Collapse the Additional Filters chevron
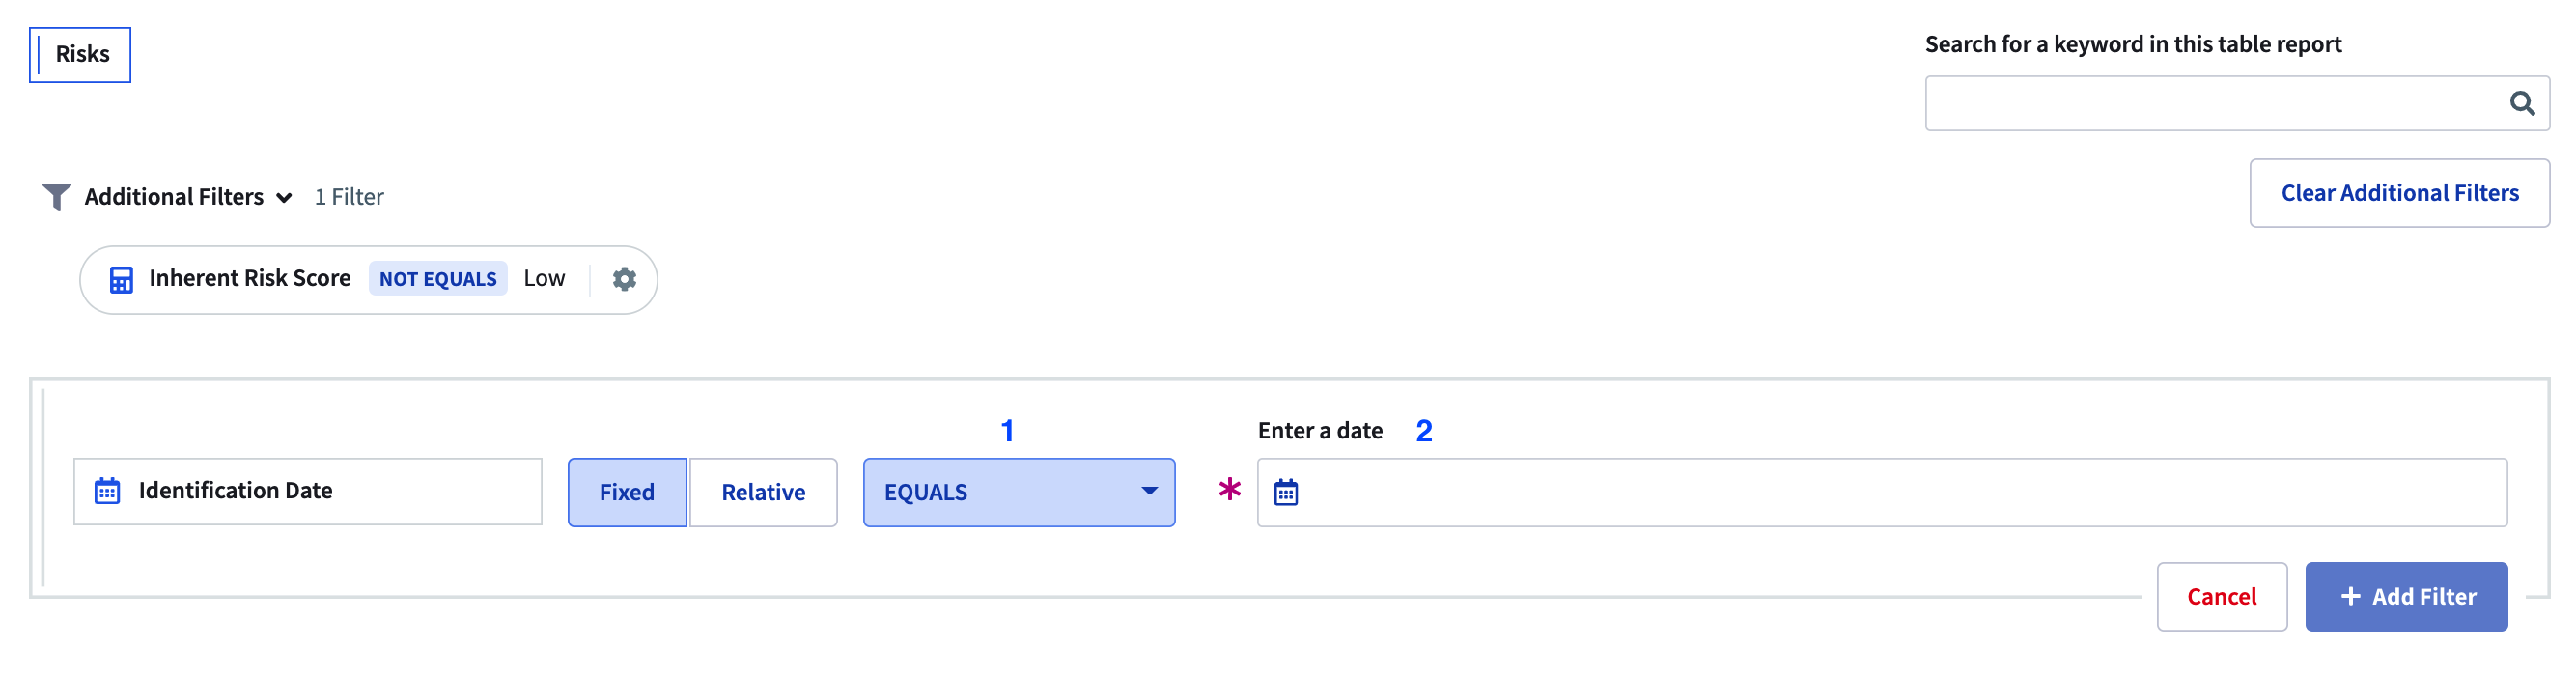This screenshot has height=678, width=2576. pyautogui.click(x=284, y=198)
